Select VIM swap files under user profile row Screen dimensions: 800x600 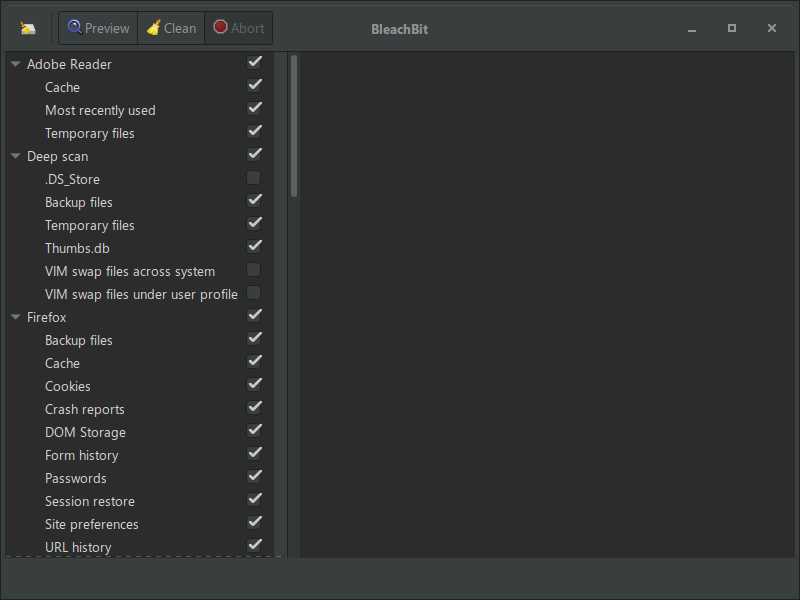pyautogui.click(x=141, y=294)
